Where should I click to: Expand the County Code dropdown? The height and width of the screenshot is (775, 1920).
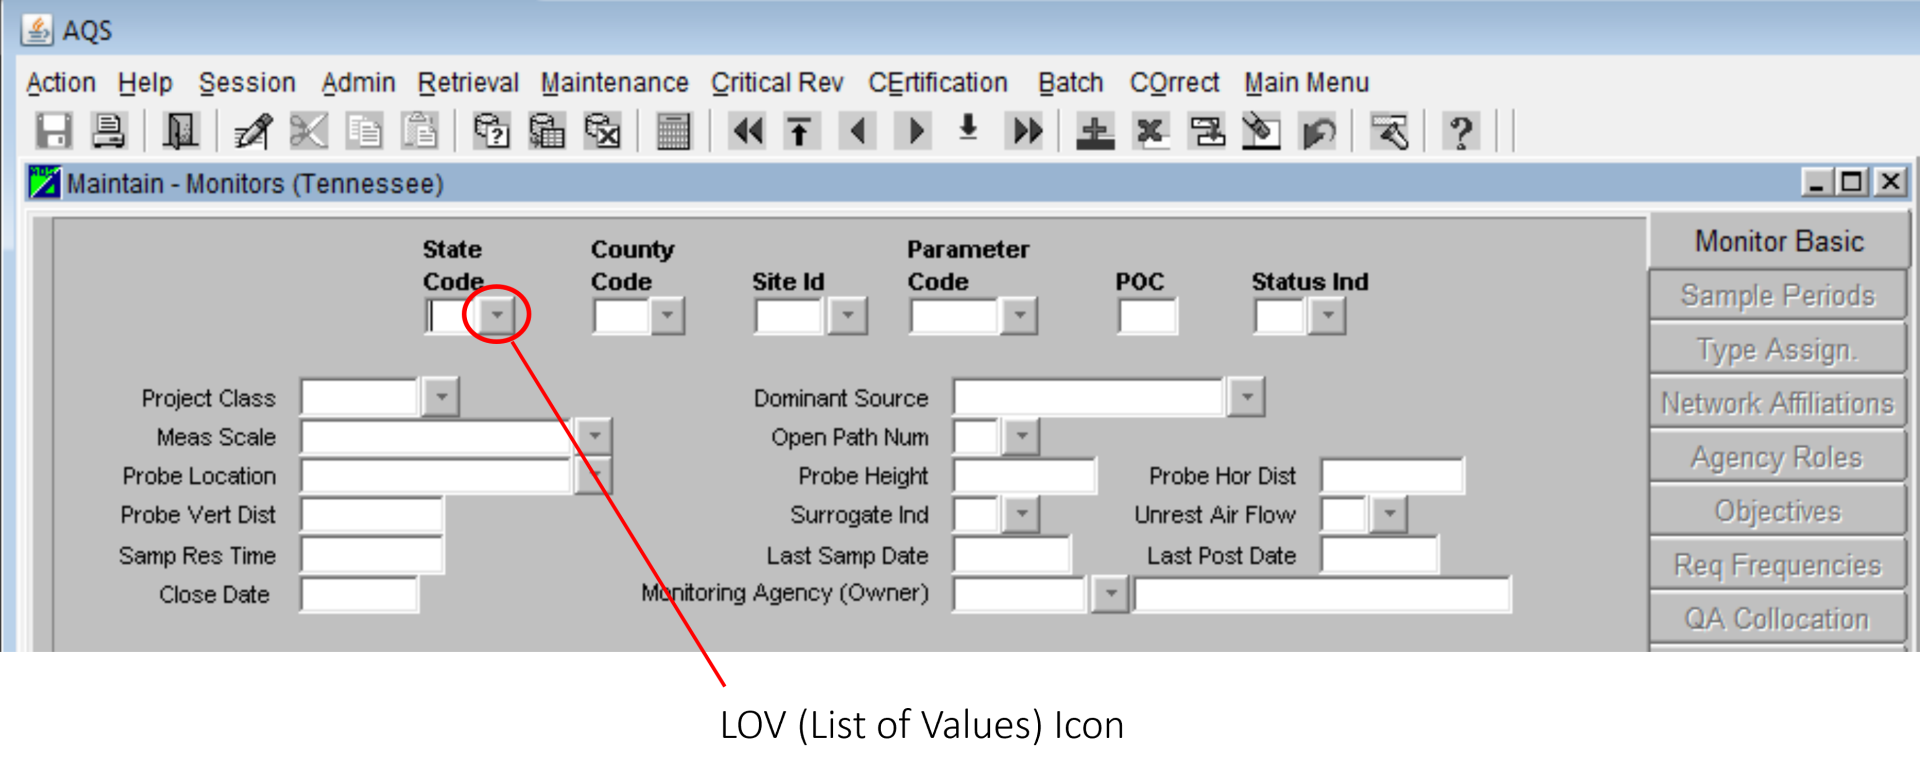(x=667, y=316)
